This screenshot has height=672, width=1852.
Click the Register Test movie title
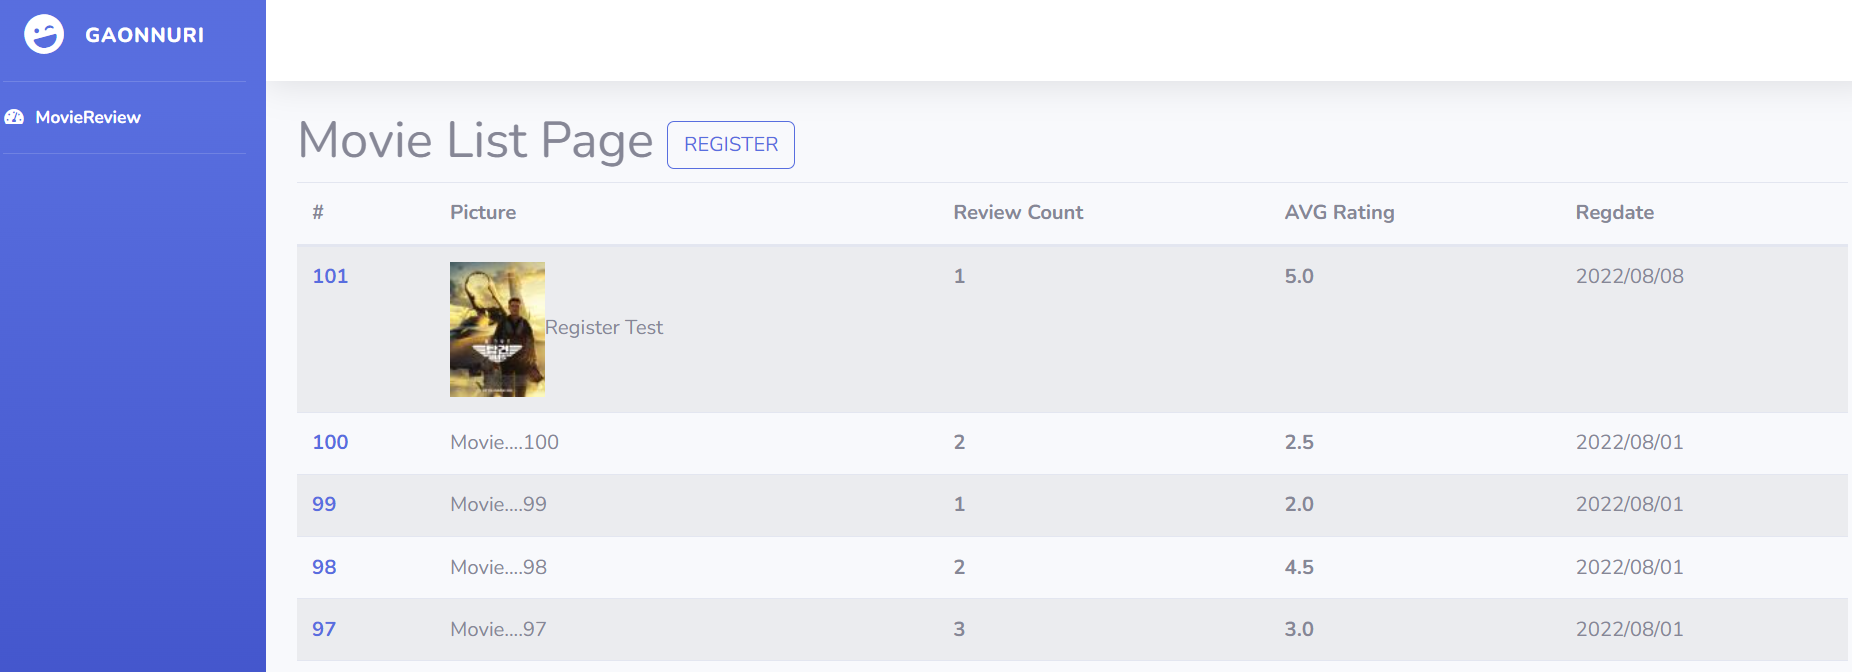pos(604,328)
